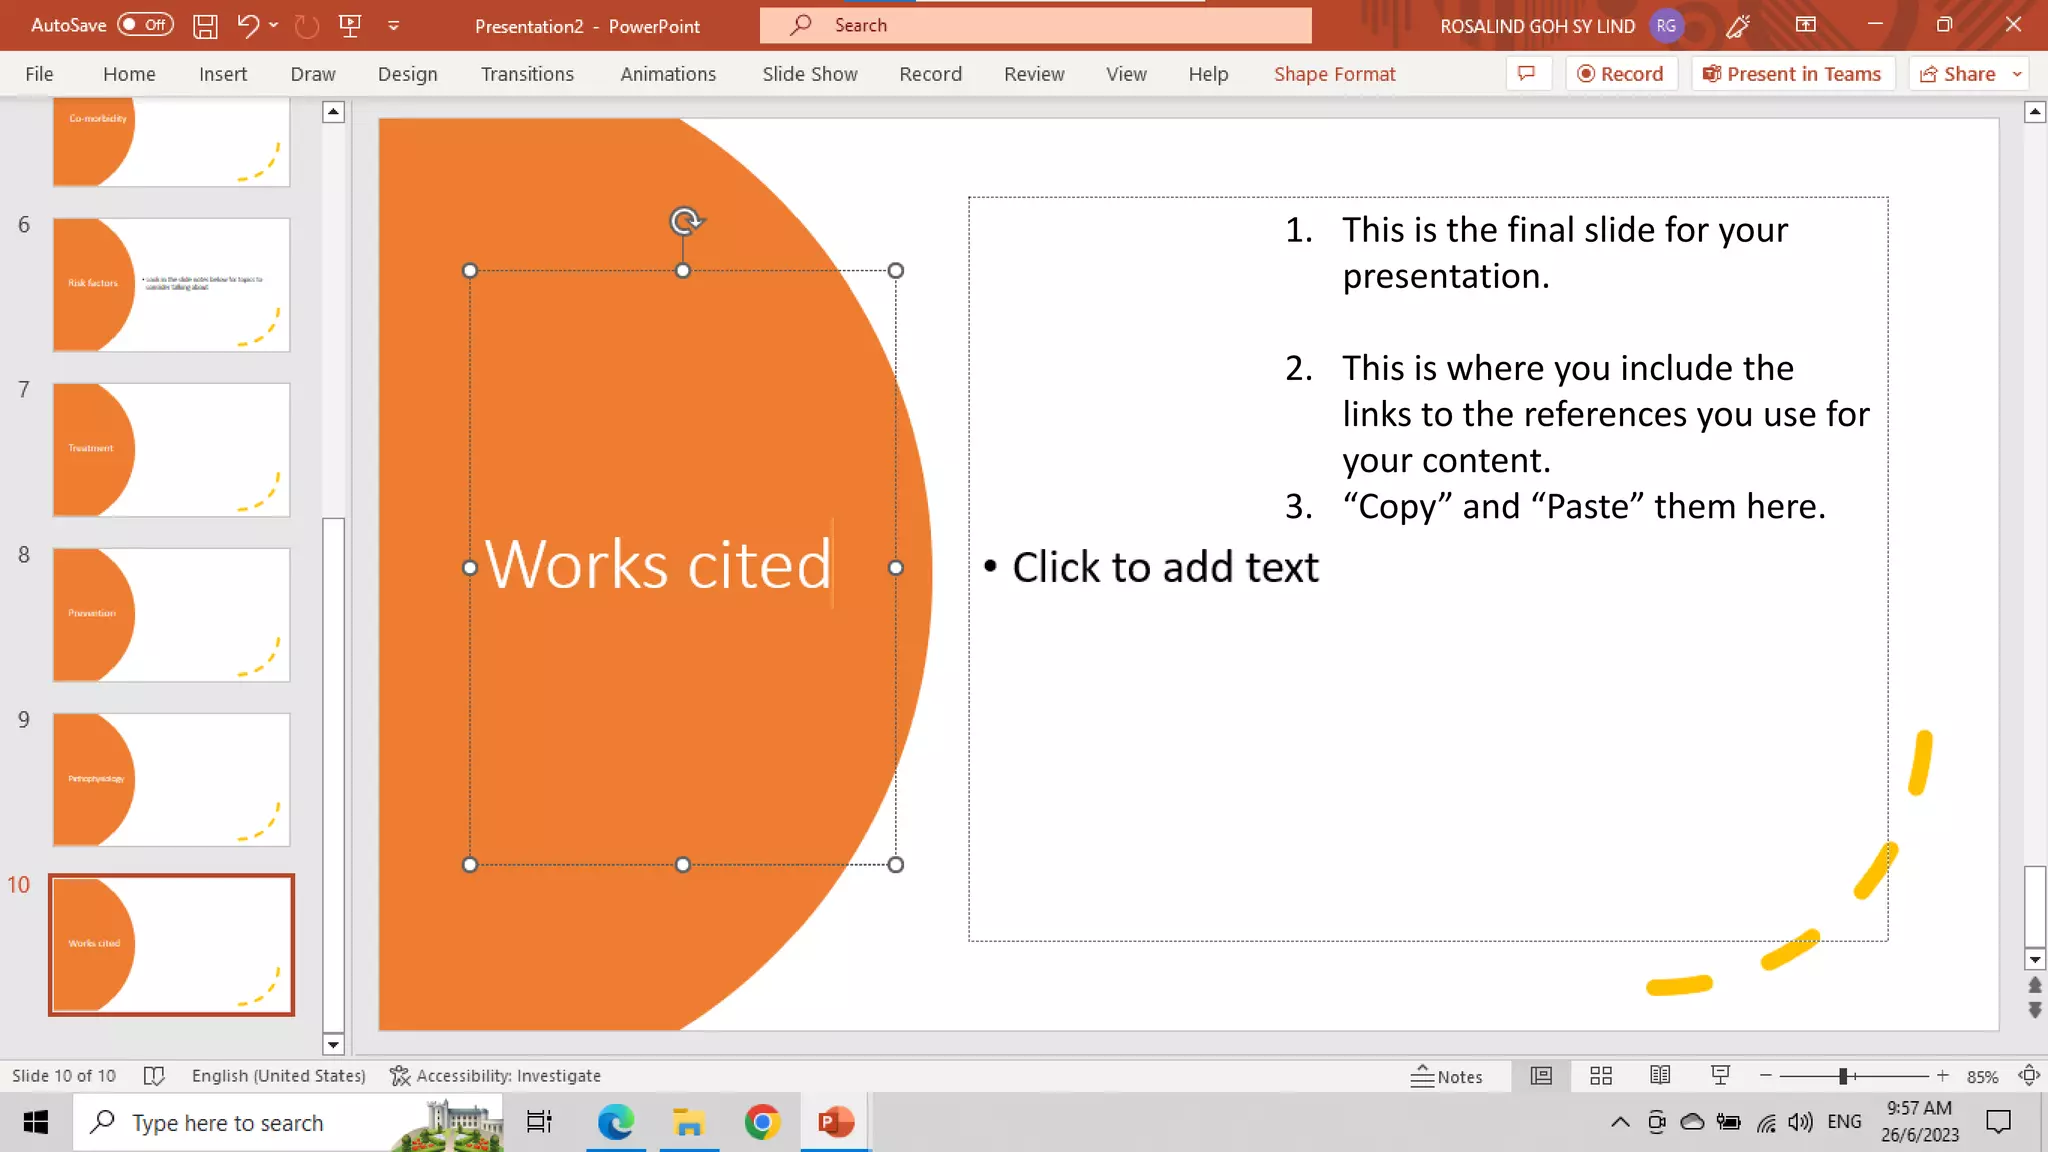Open the Undo history dropdown arrow

[273, 26]
